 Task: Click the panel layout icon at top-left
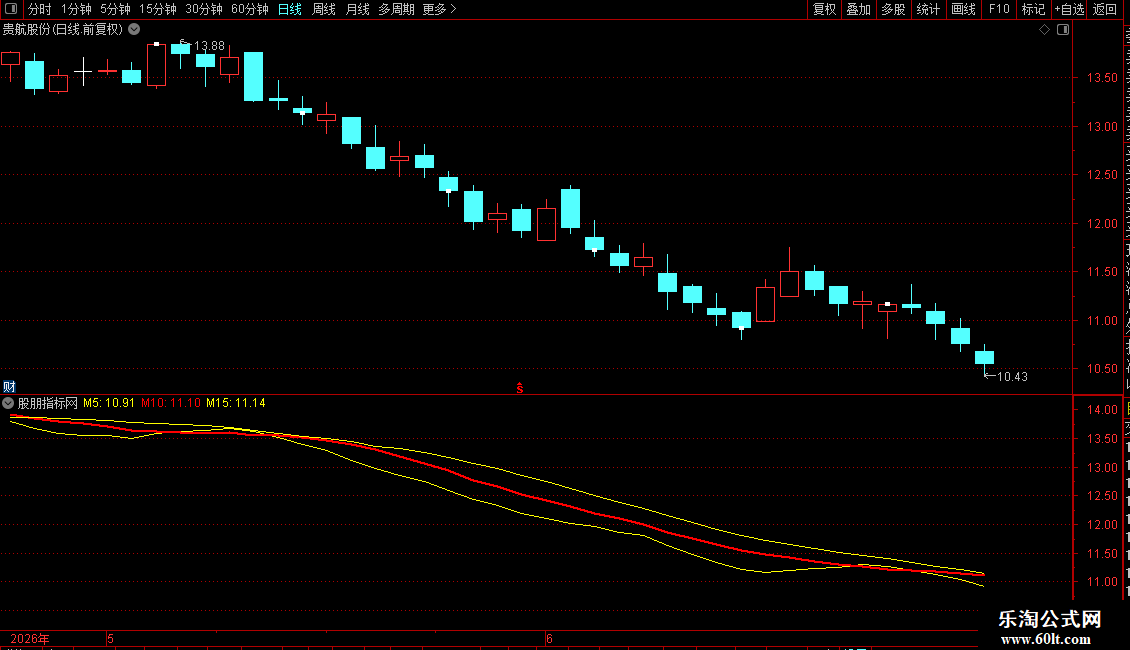click(x=11, y=9)
